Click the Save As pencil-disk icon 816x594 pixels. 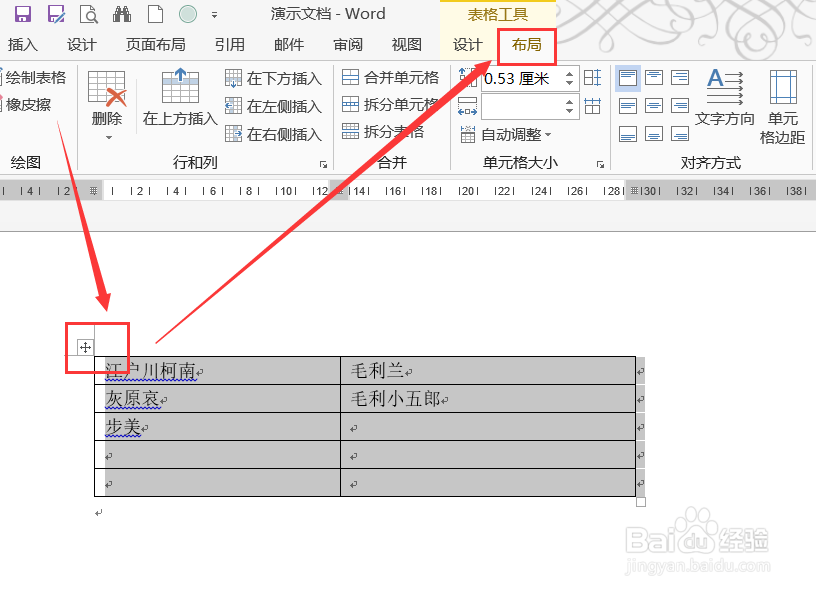(x=56, y=14)
